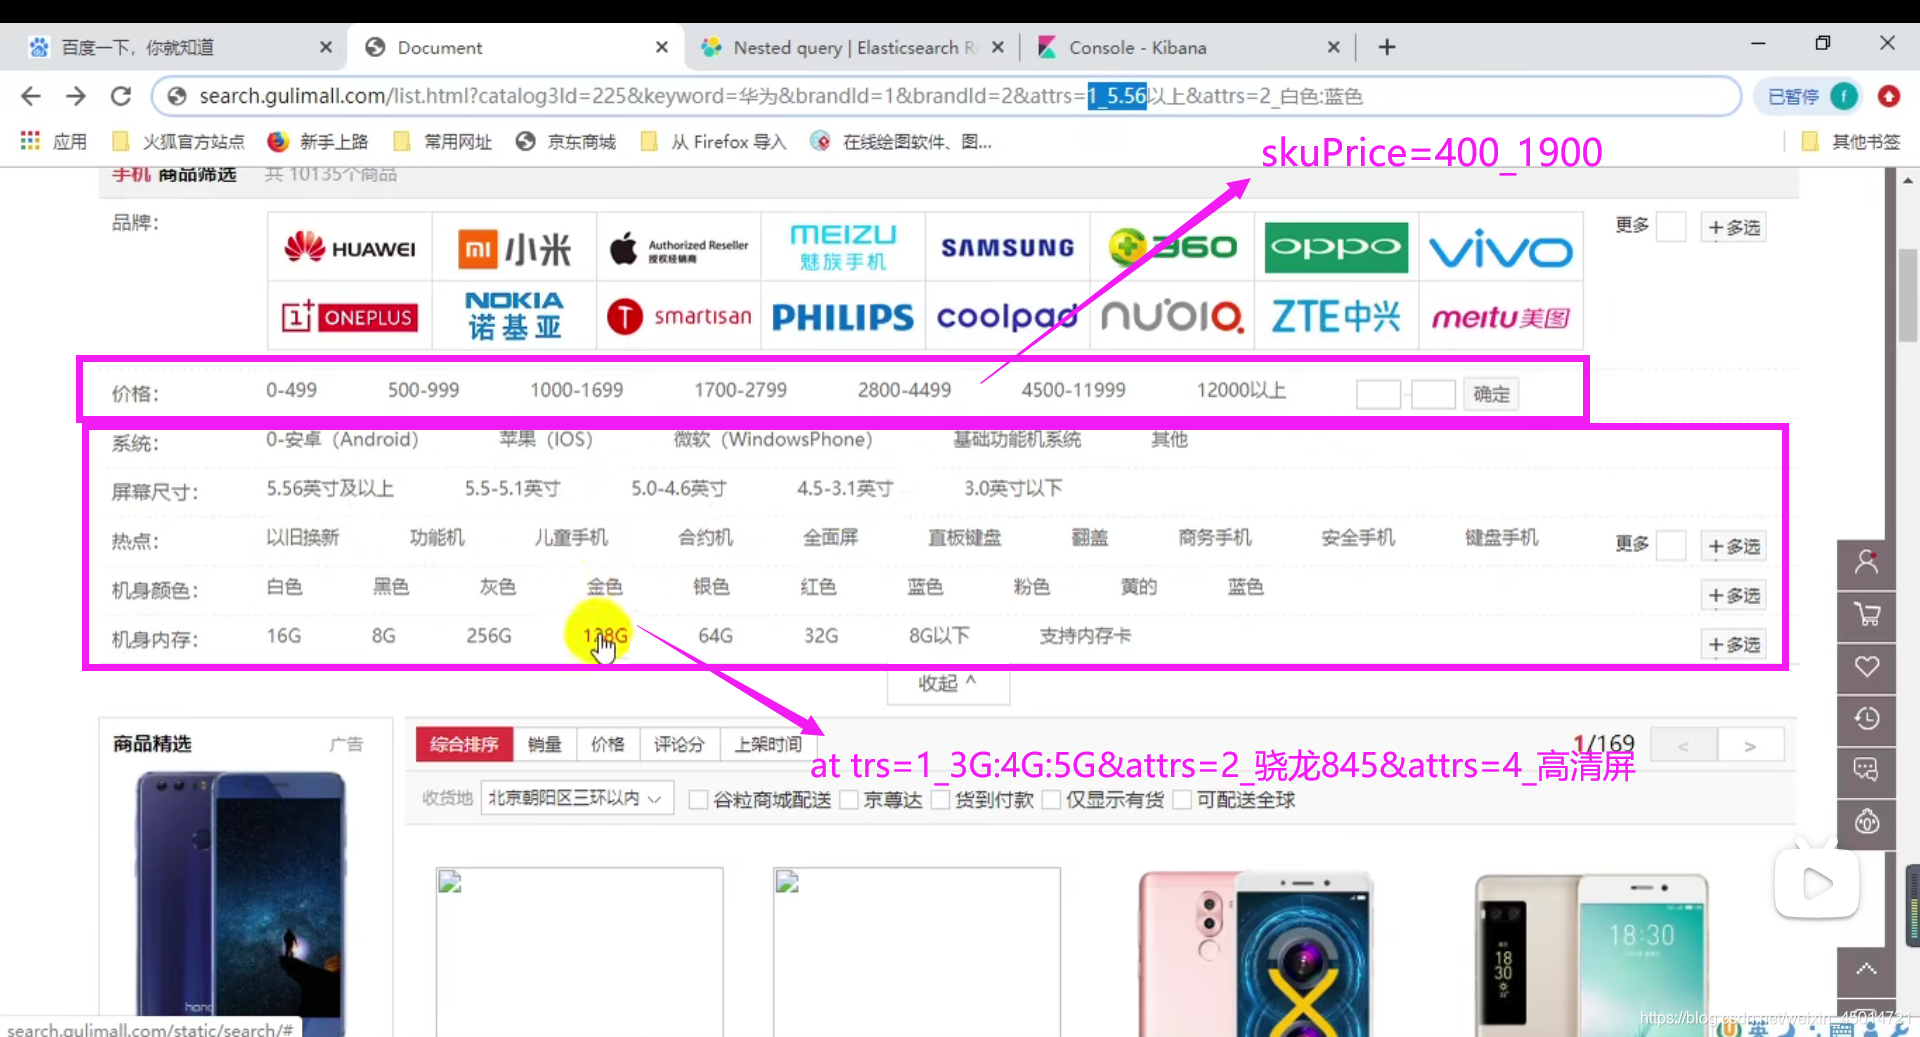The height and width of the screenshot is (1037, 1920).
Task: Enable the 货到付款 checkbox
Action: tap(941, 800)
